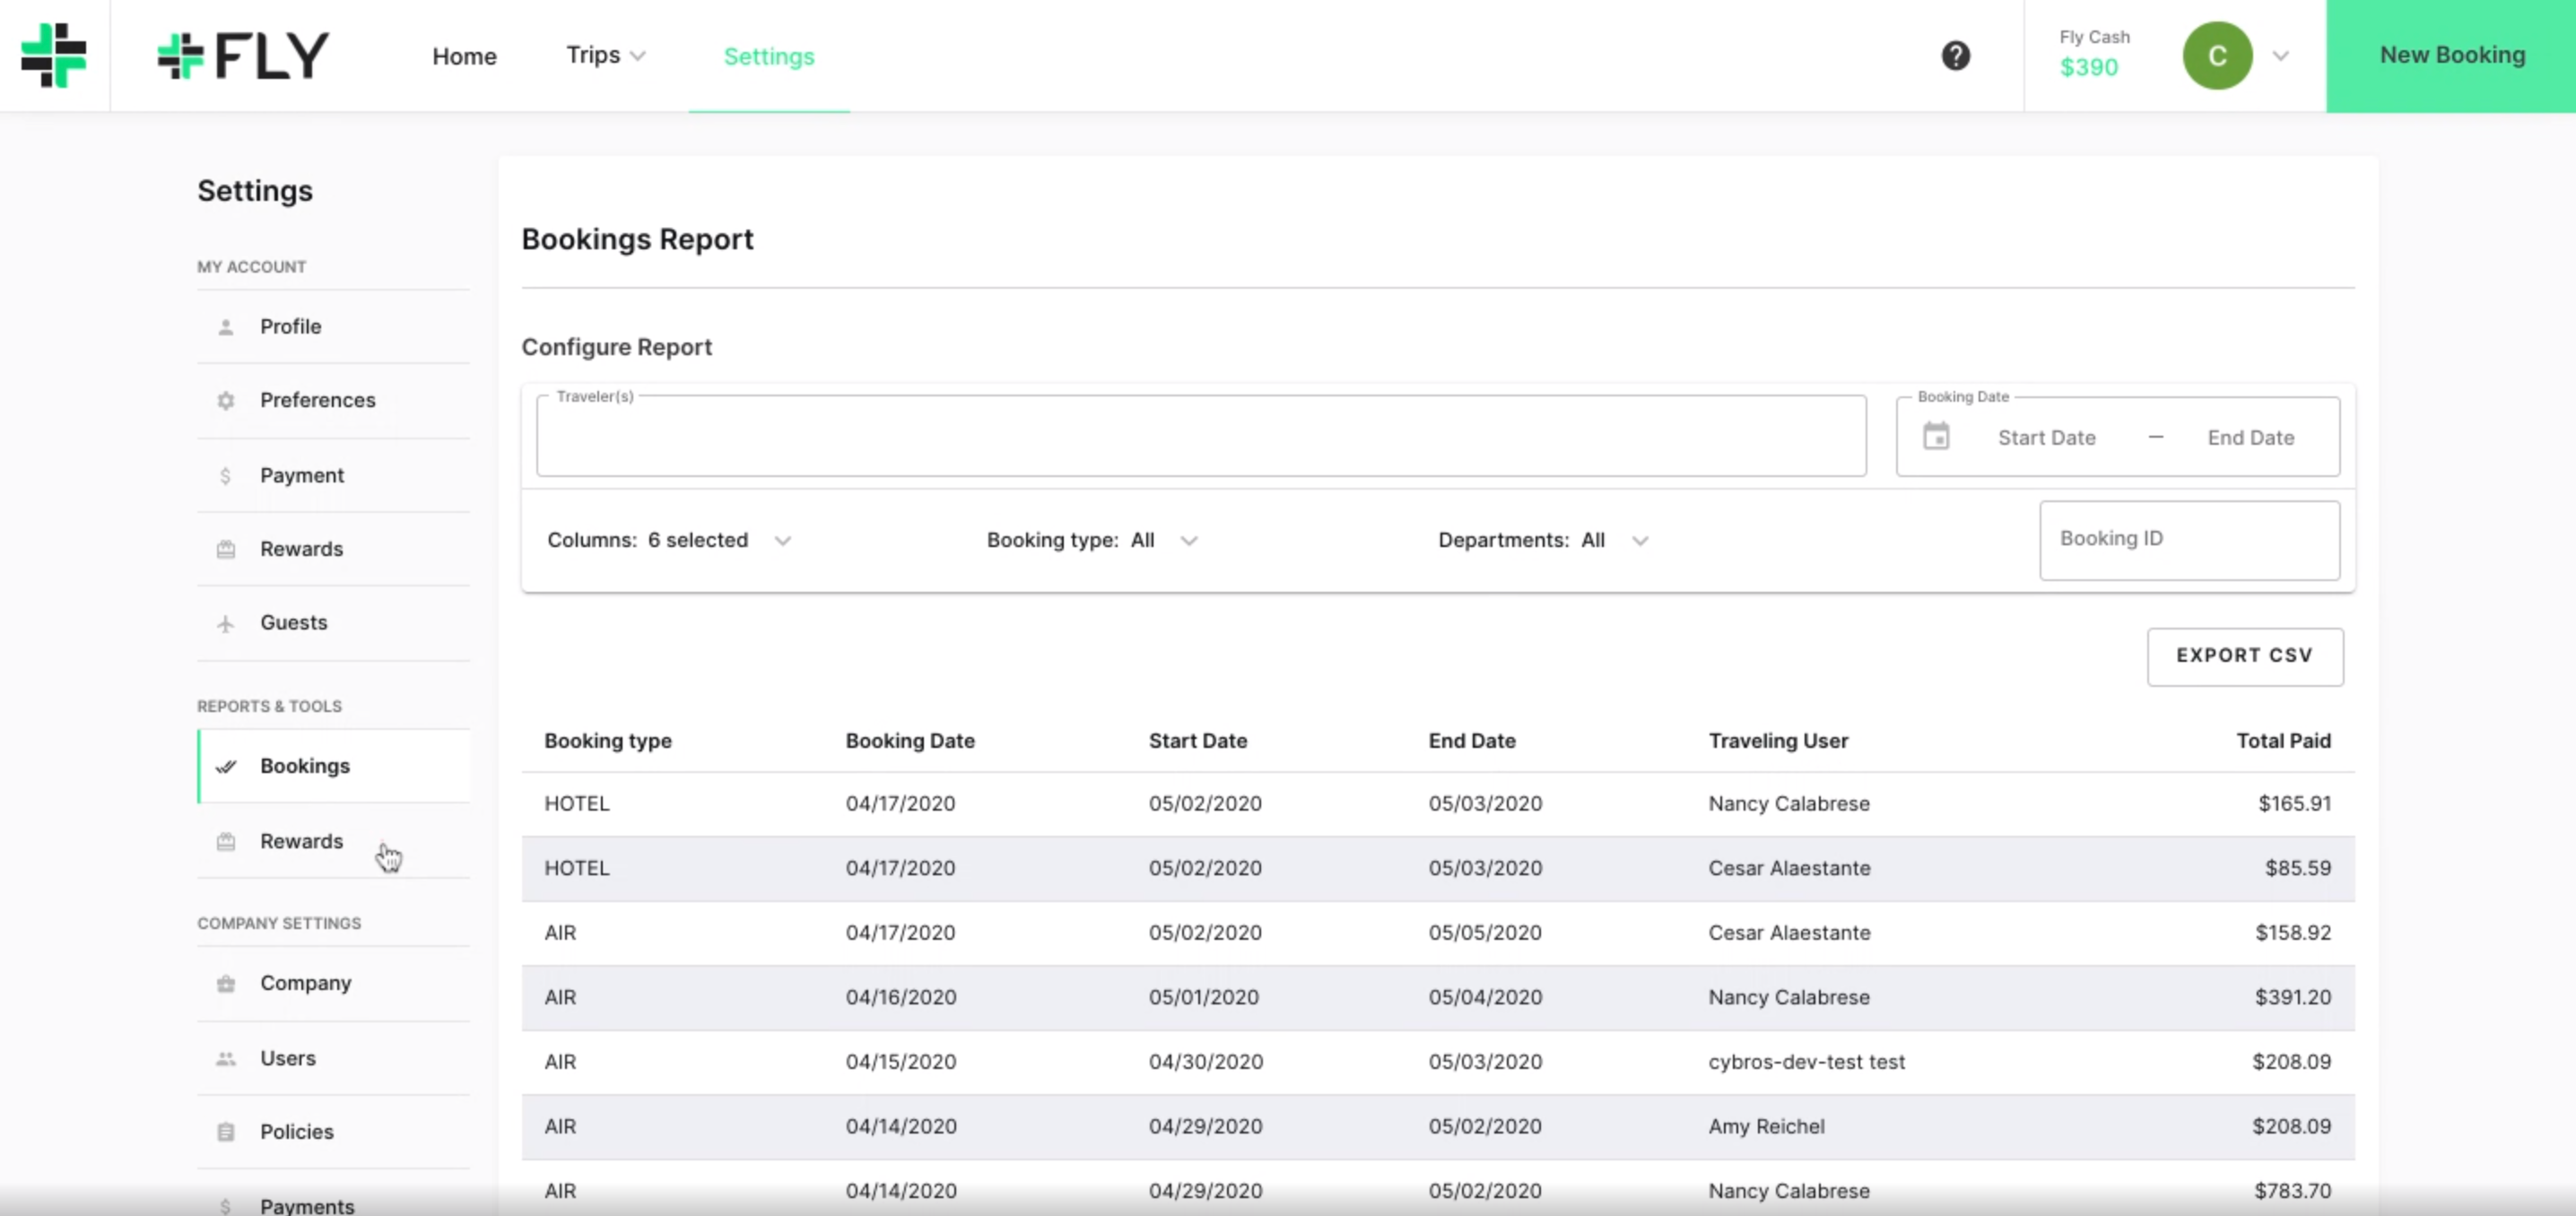
Task: Click the My Account Rewards icon
Action: click(x=226, y=549)
